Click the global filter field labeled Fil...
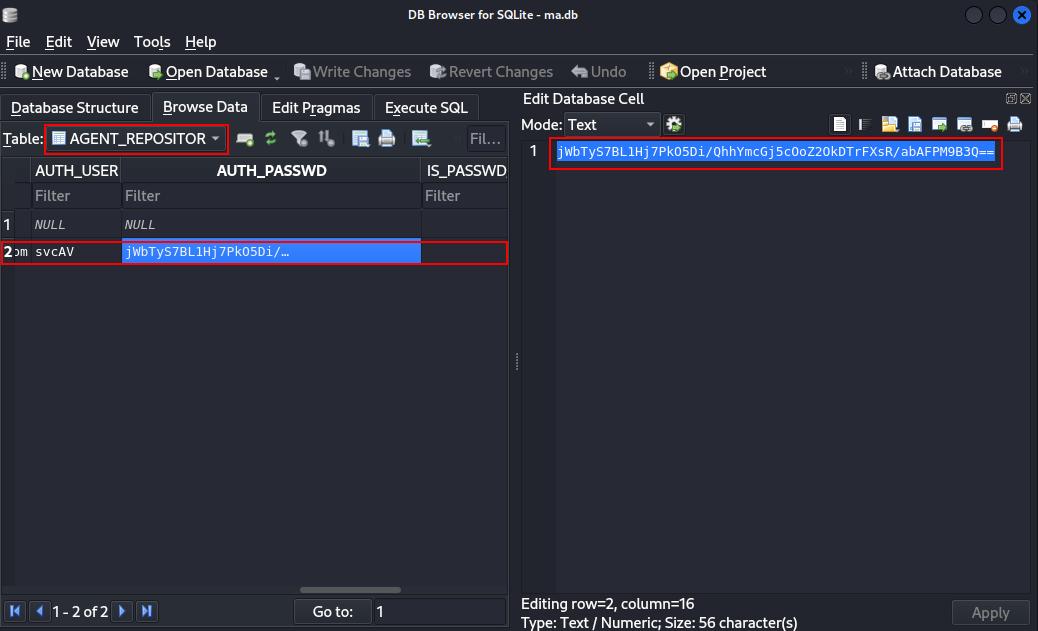 [x=485, y=138]
